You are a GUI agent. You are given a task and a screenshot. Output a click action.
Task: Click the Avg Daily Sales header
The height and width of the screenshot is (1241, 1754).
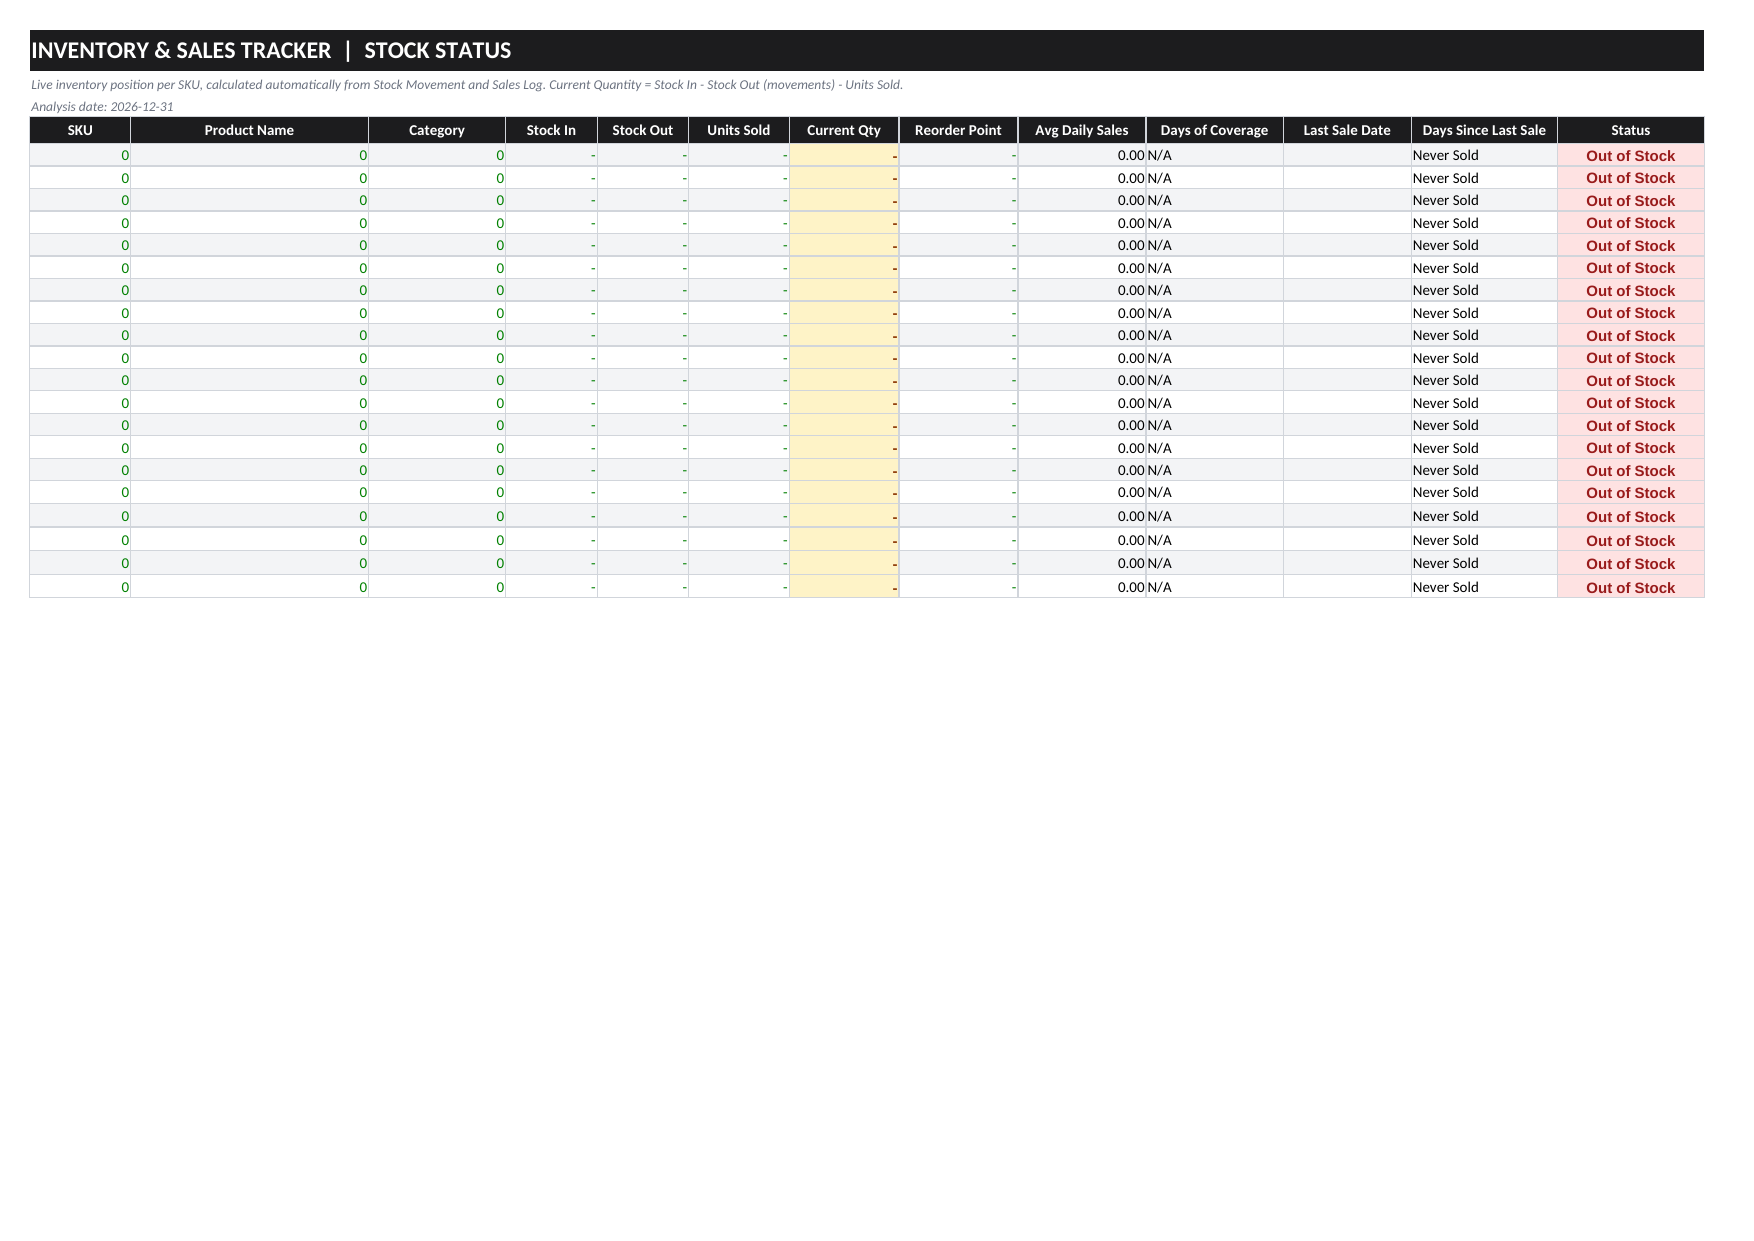point(1082,130)
